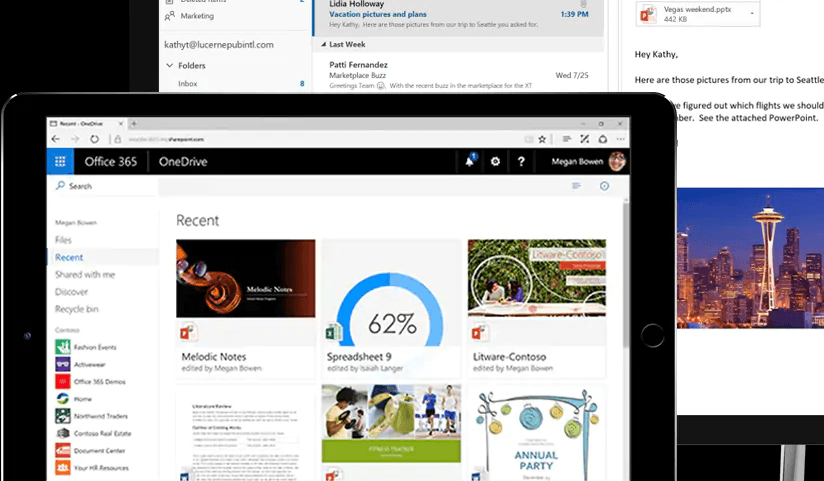Image resolution: width=824 pixels, height=481 pixels.
Task: Collapse the Folders section in Outlook
Action: (x=169, y=65)
